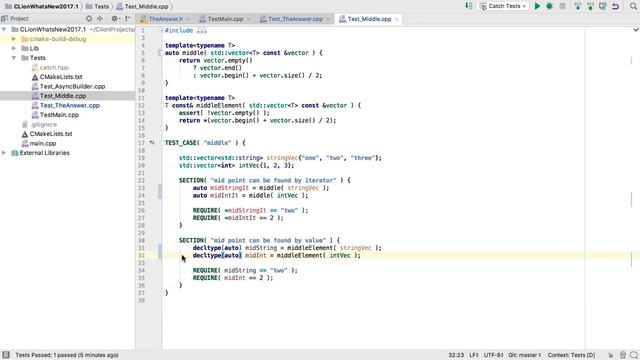The width and height of the screenshot is (640, 360).
Task: Click 'Tests Passed: 1 passed' status message
Action: coord(67,355)
